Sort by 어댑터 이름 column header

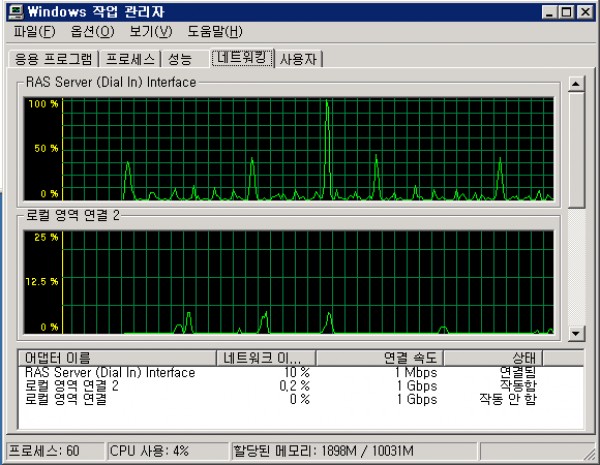[x=117, y=358]
